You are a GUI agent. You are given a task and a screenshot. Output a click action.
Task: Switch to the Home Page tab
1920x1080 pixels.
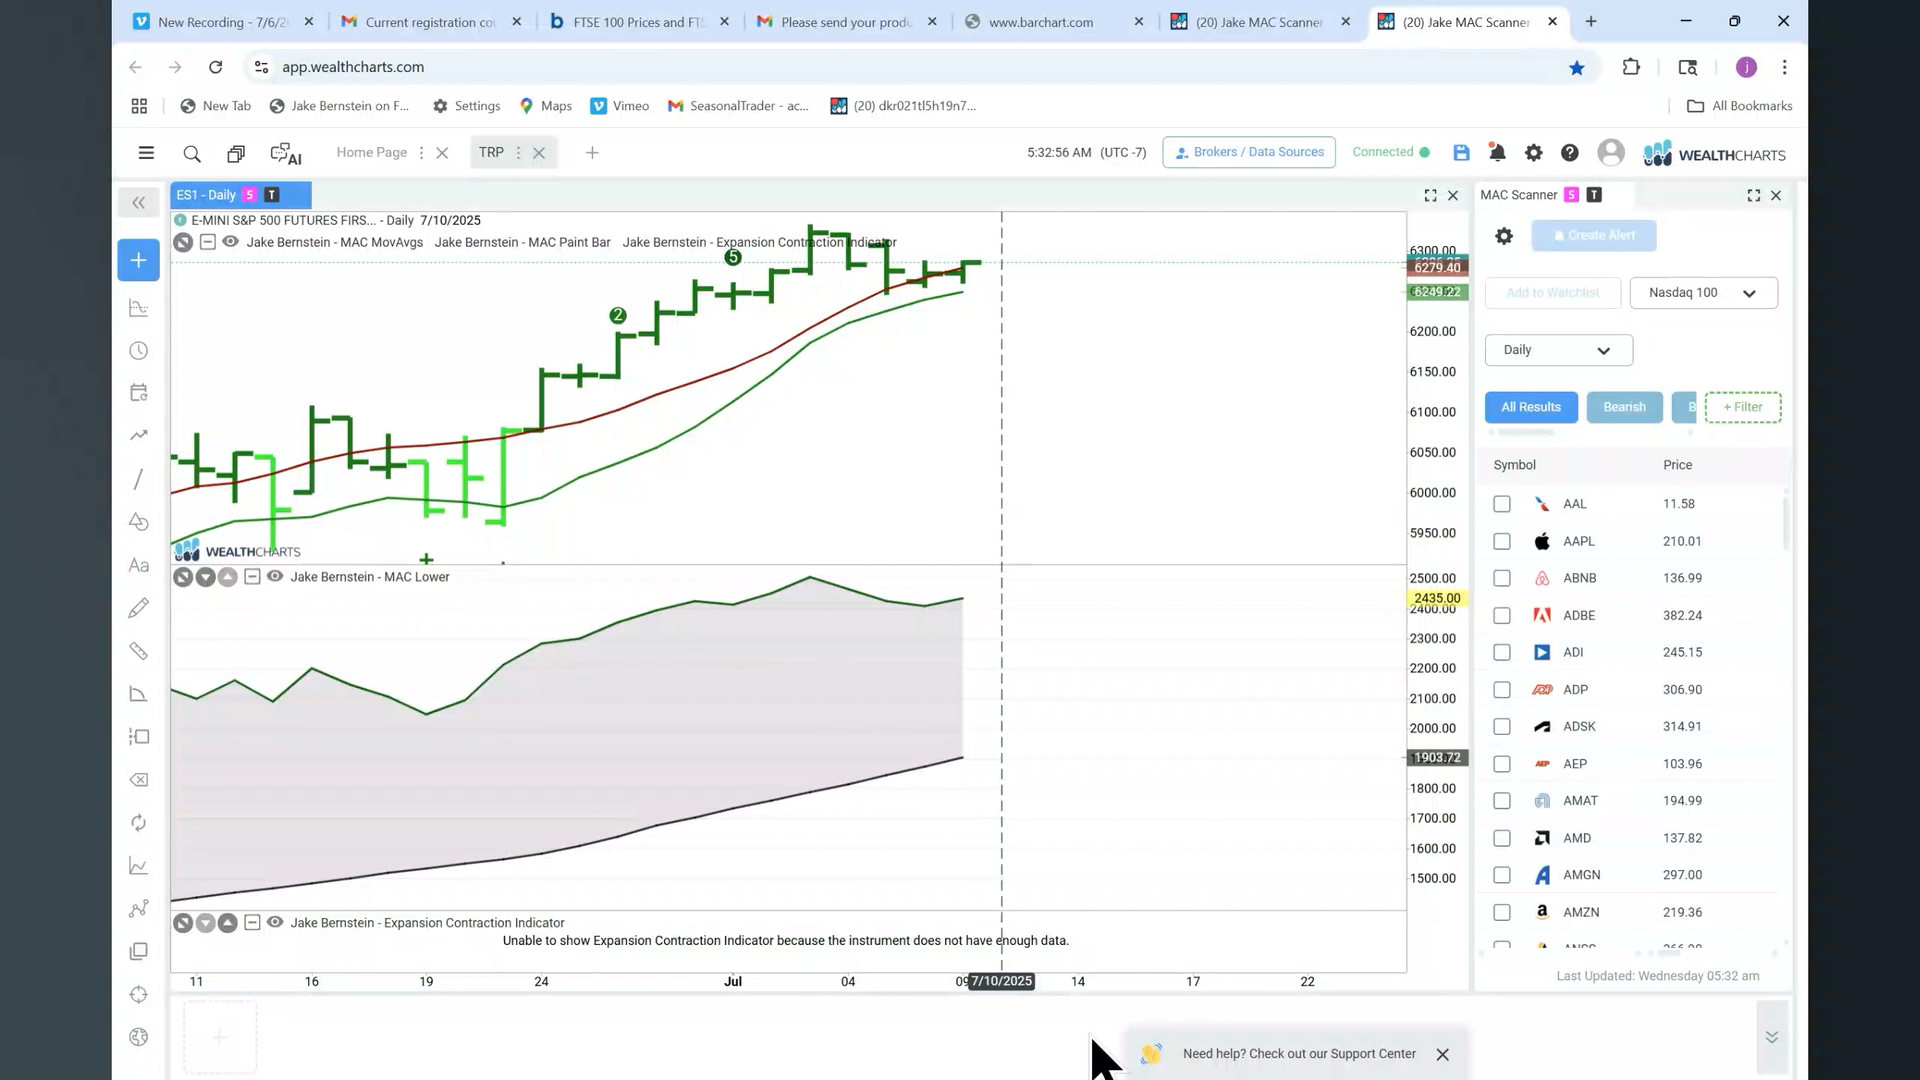tap(371, 152)
